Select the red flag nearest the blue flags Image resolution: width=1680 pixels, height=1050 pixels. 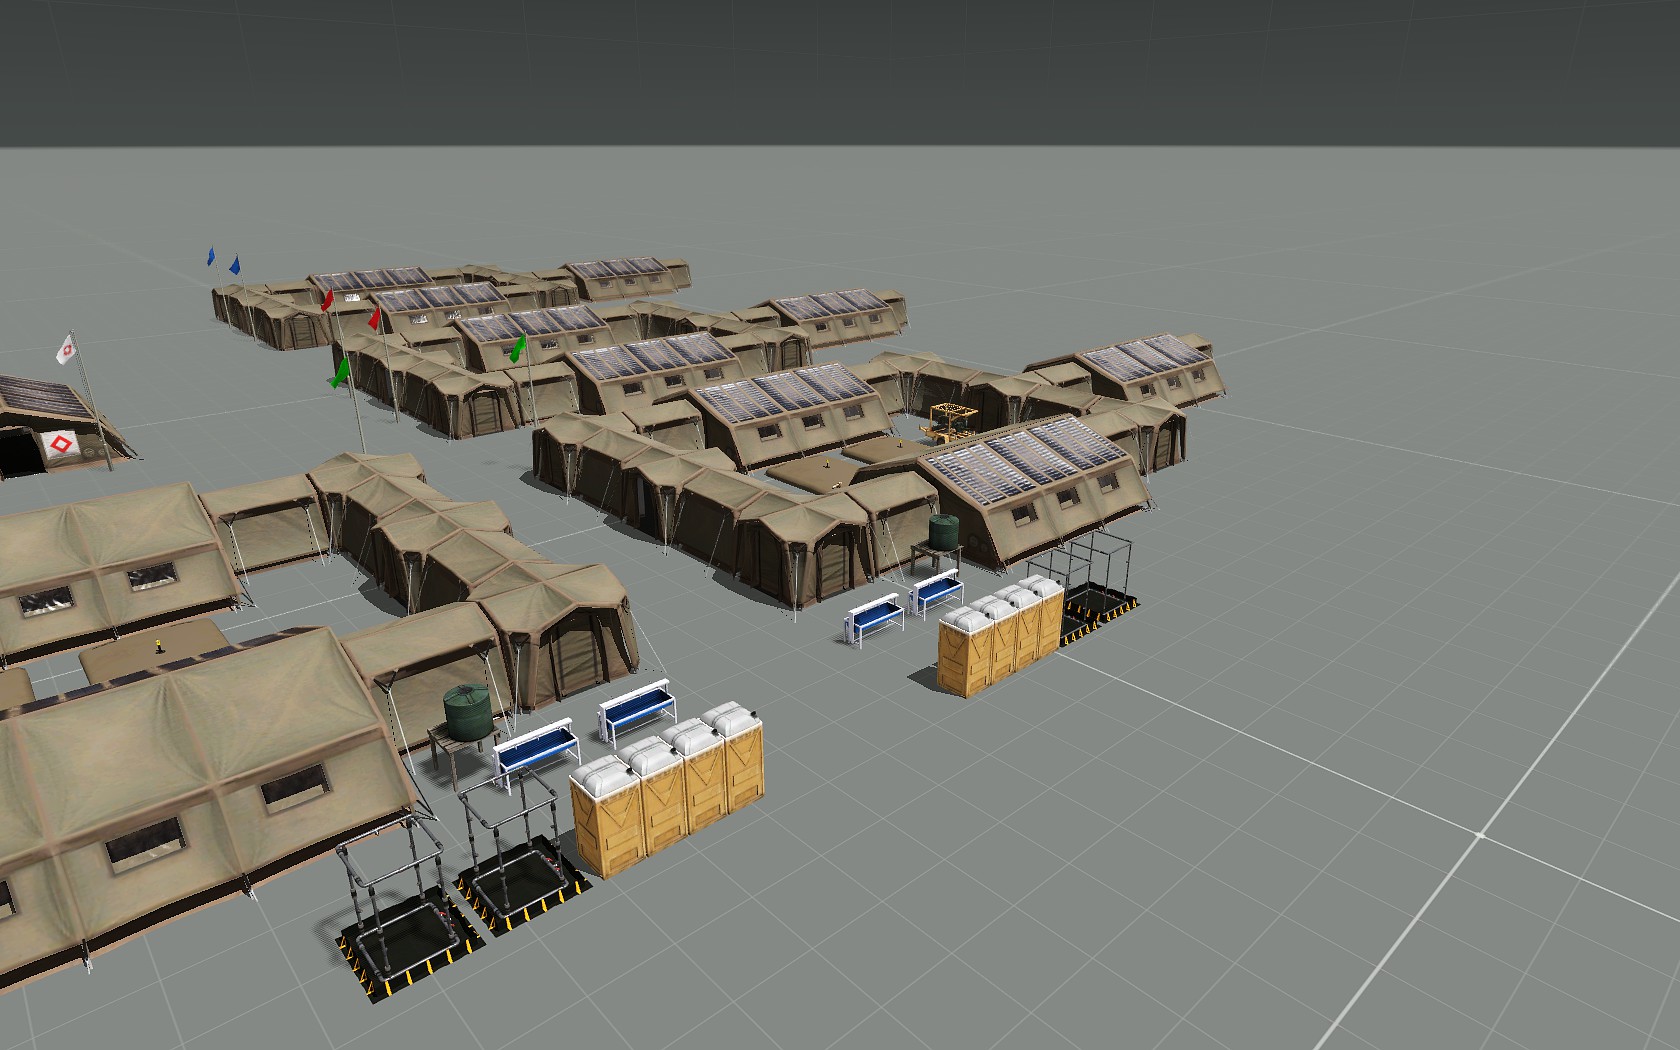click(327, 299)
